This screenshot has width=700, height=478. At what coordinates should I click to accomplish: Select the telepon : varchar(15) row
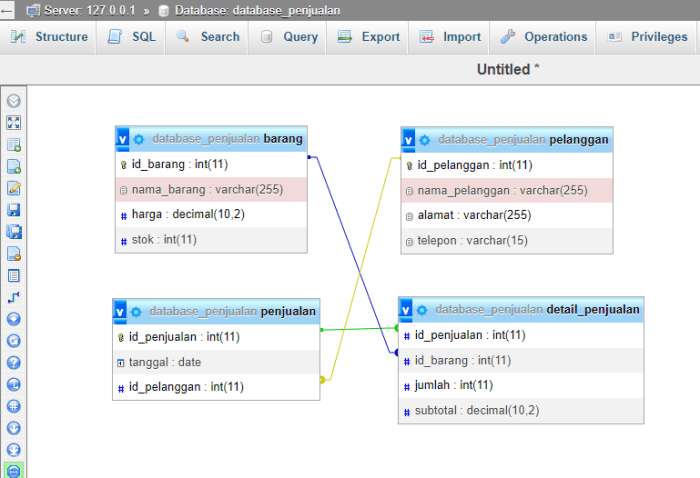point(507,241)
